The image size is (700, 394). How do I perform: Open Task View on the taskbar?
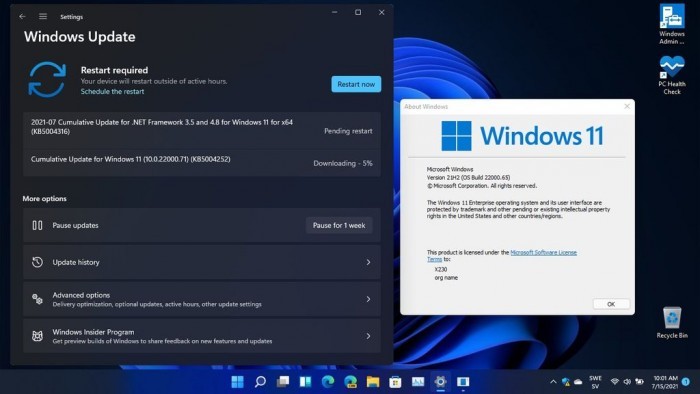tap(283, 382)
